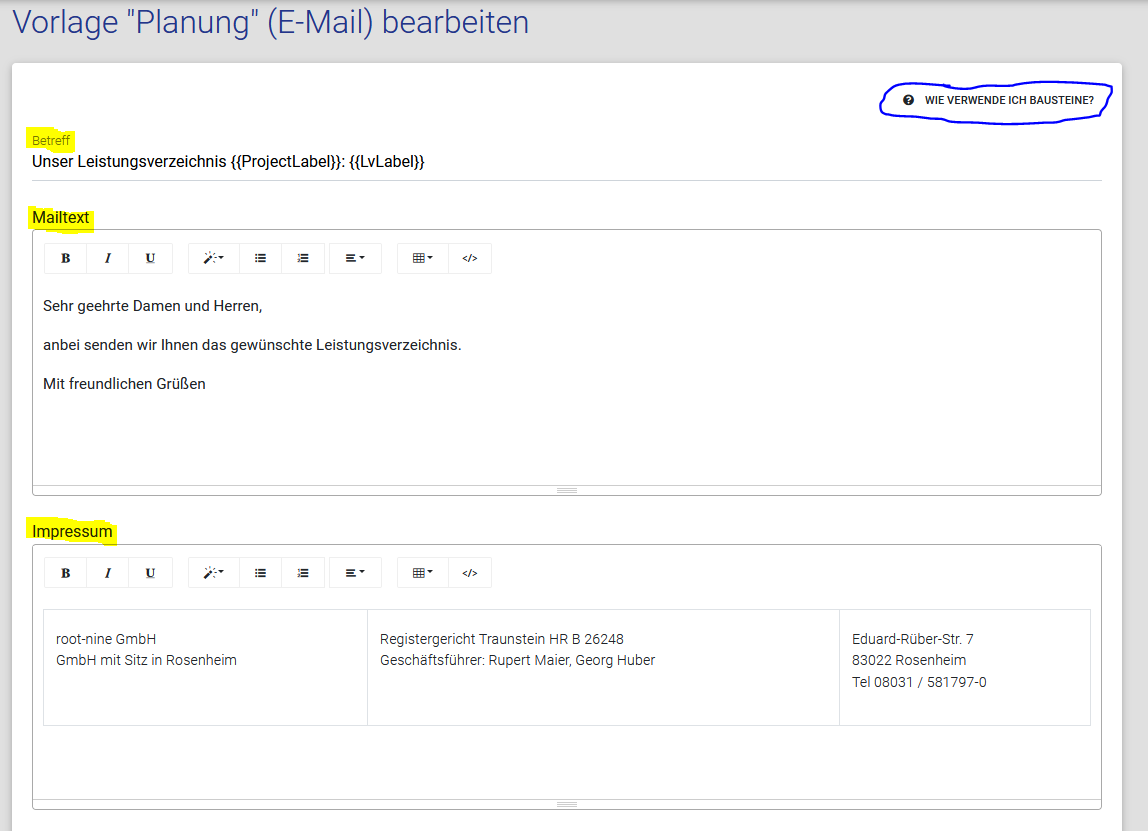Toggle italic in the Mailtext toolbar
The image size is (1148, 831).
[108, 258]
